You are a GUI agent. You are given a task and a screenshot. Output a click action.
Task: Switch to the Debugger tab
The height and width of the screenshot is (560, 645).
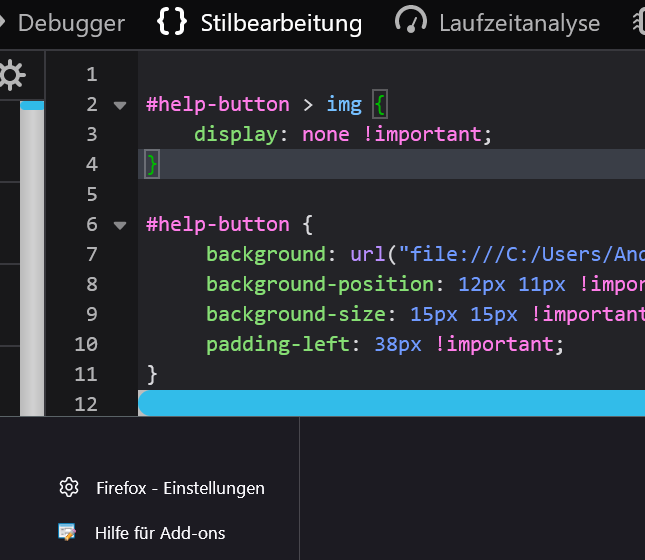(71, 22)
